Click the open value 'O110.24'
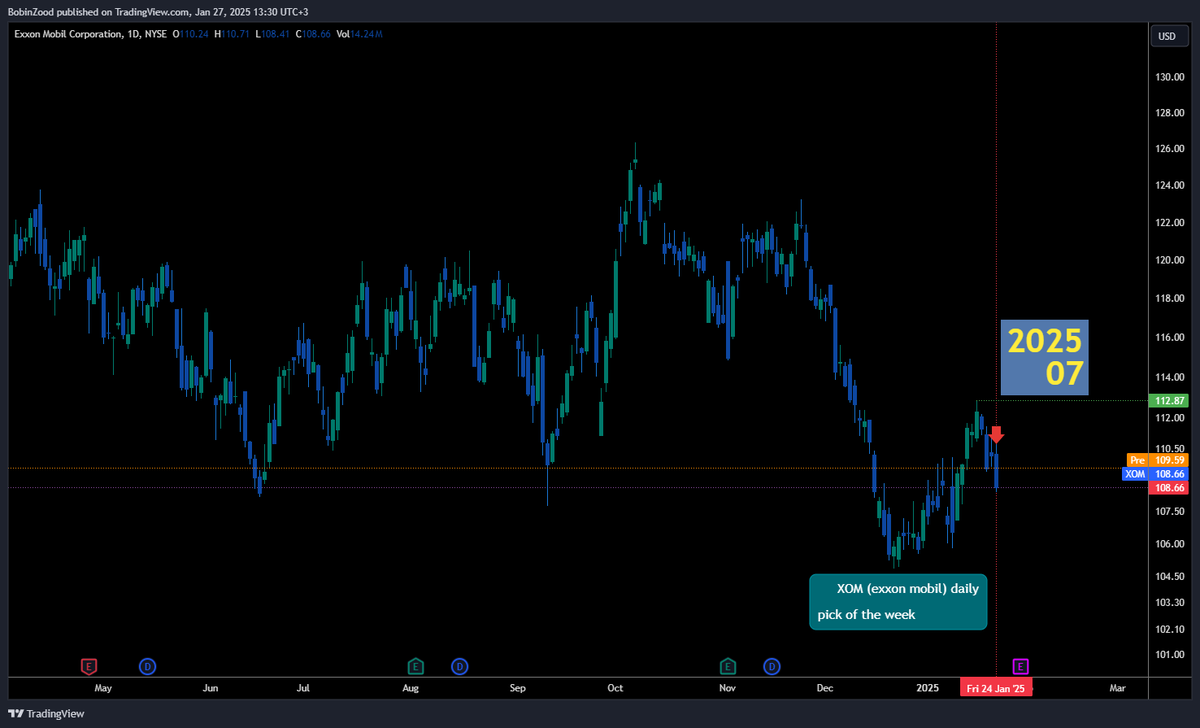 [x=190, y=34]
